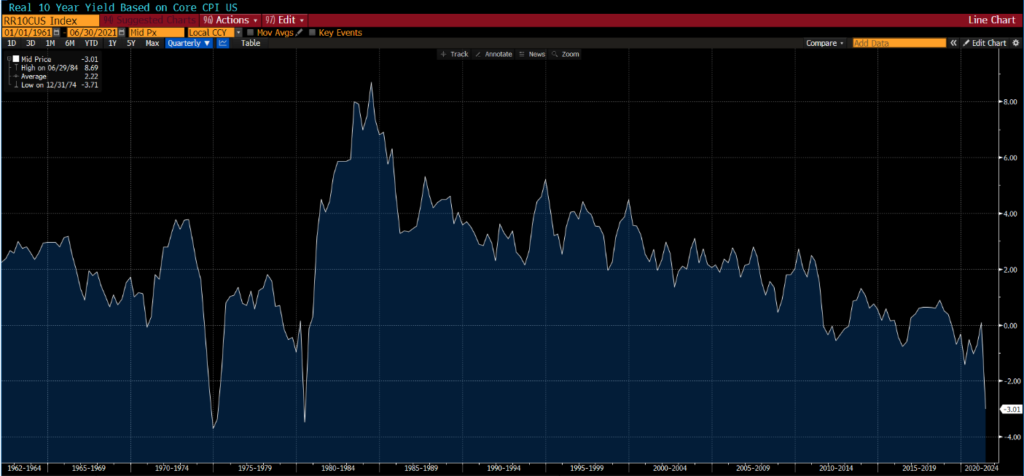Enable the Mov Avgs checkbox
This screenshot has height=476, width=1024.
[x=251, y=32]
